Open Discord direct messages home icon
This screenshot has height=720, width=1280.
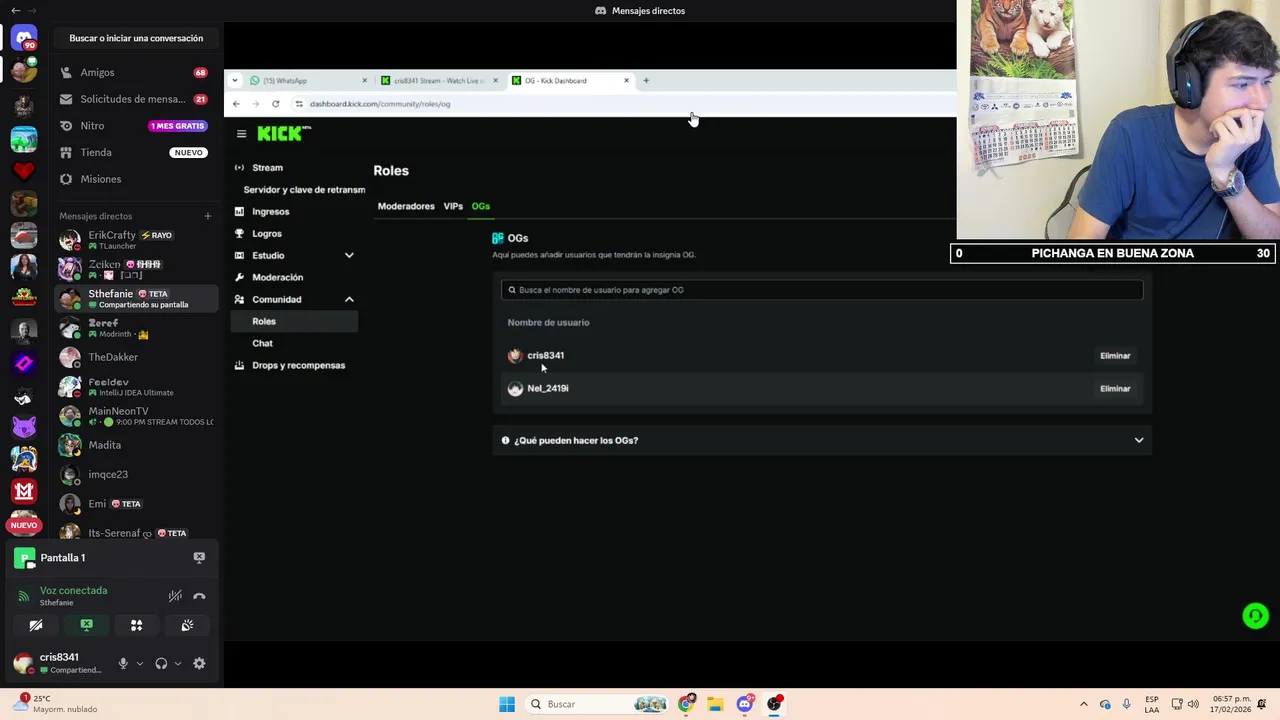[24, 38]
